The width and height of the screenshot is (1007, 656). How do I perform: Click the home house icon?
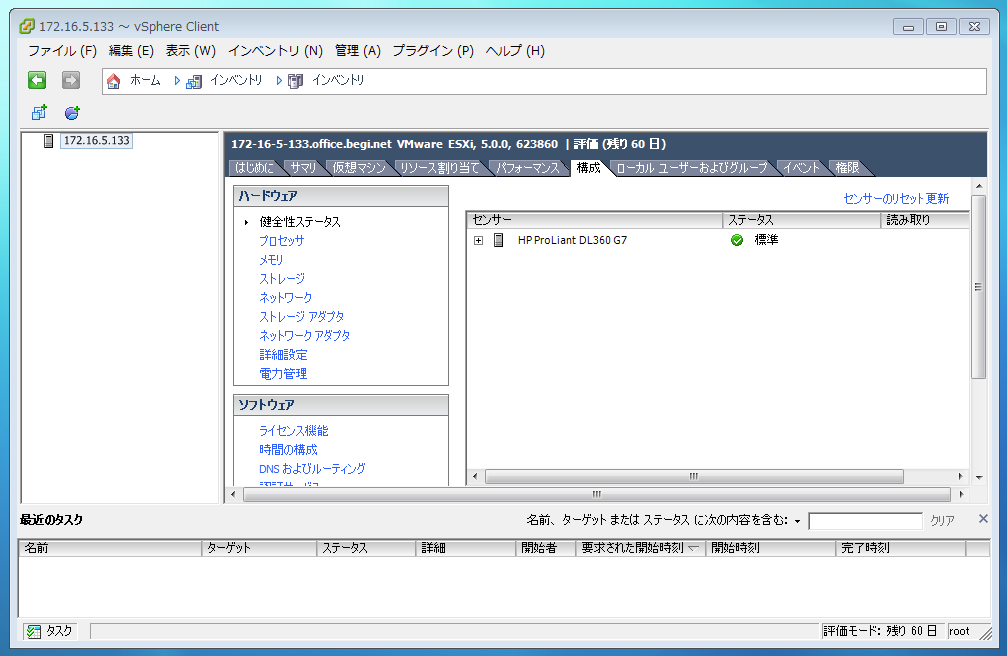tap(114, 81)
